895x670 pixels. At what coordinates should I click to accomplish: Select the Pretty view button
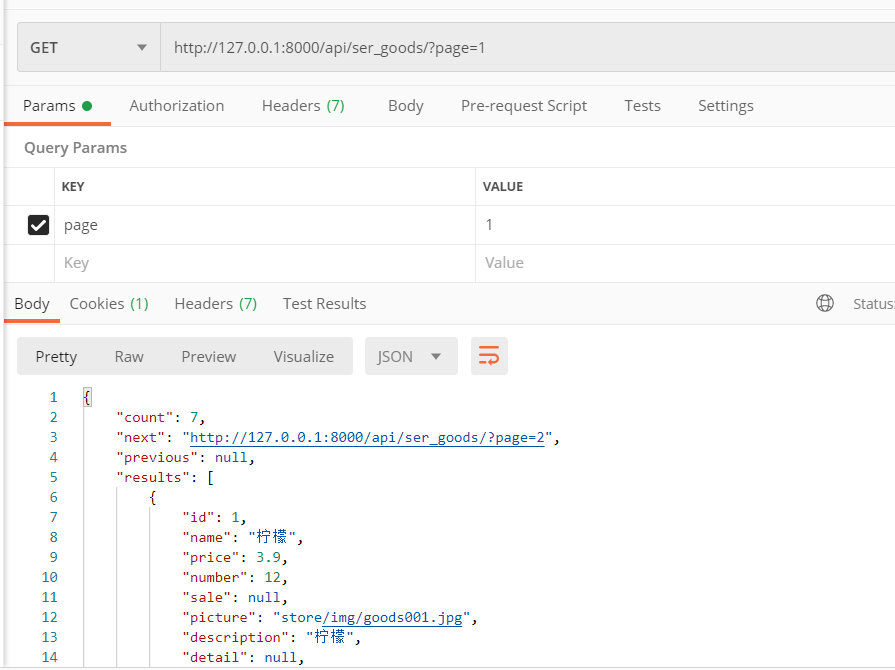coord(56,357)
